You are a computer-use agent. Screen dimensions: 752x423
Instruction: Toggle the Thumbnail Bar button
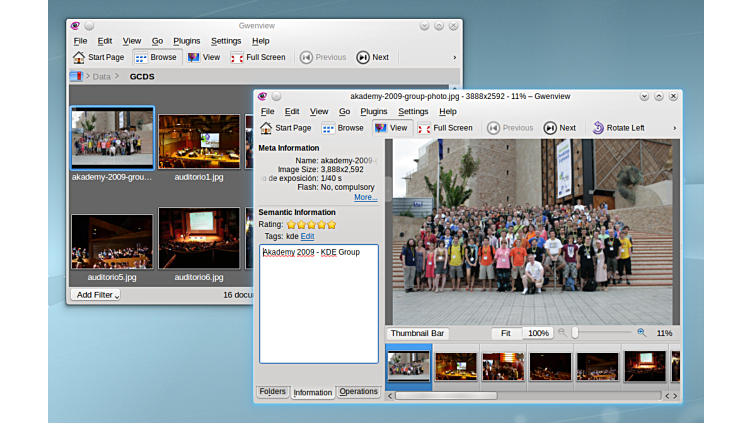click(x=417, y=333)
